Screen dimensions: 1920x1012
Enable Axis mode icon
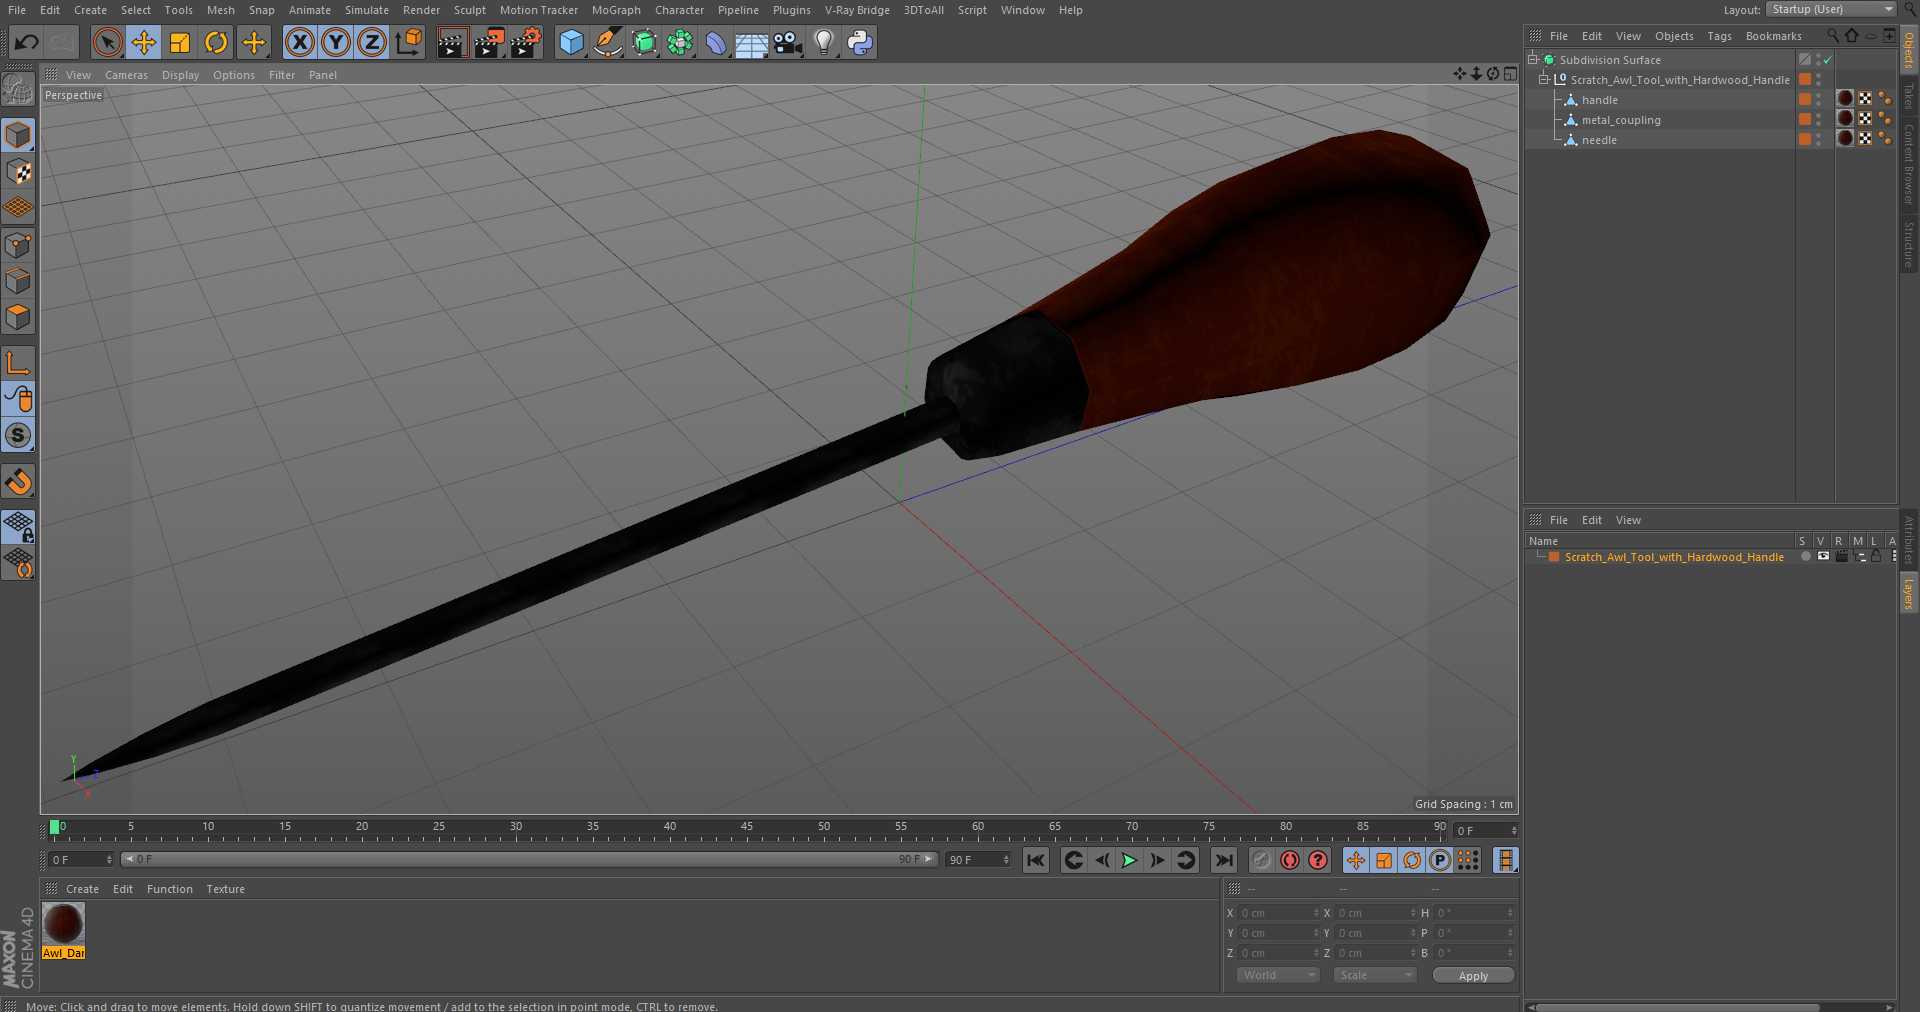pyautogui.click(x=18, y=362)
